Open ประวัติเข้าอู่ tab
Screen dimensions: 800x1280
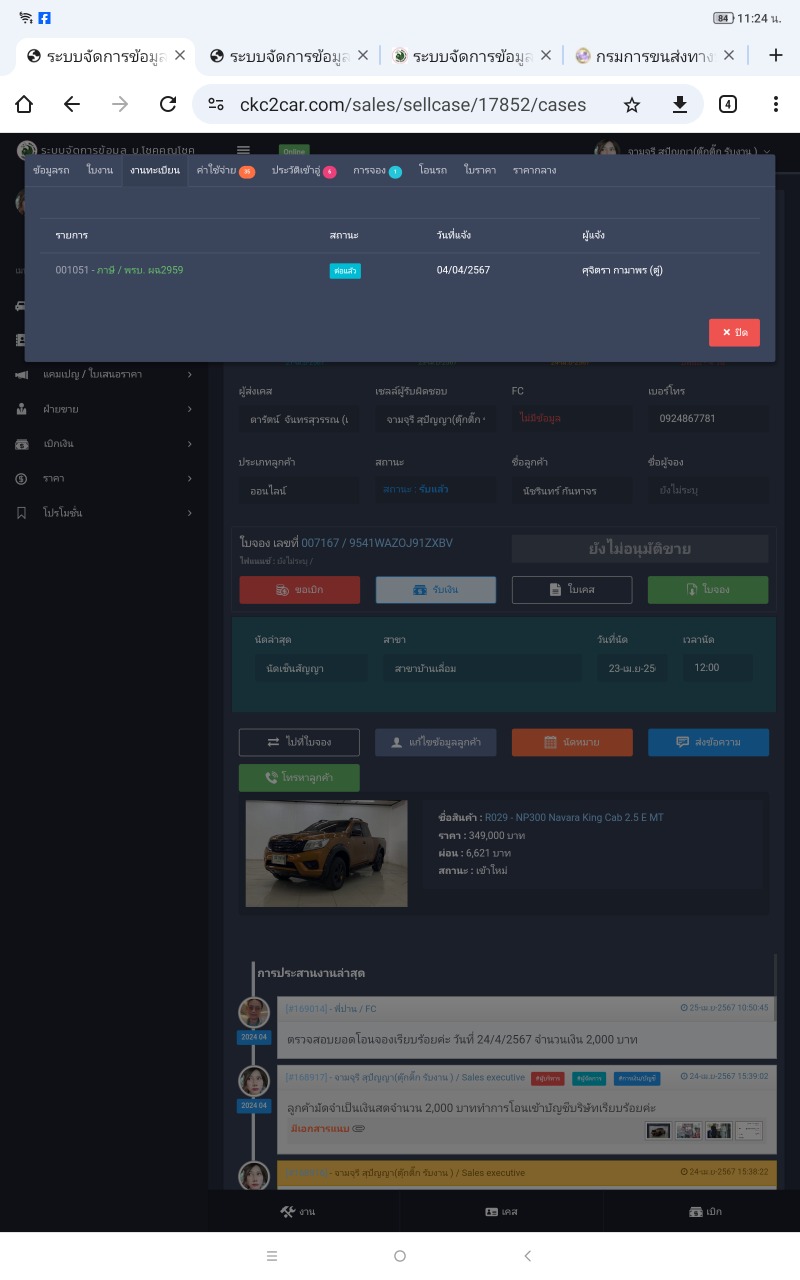pos(304,171)
